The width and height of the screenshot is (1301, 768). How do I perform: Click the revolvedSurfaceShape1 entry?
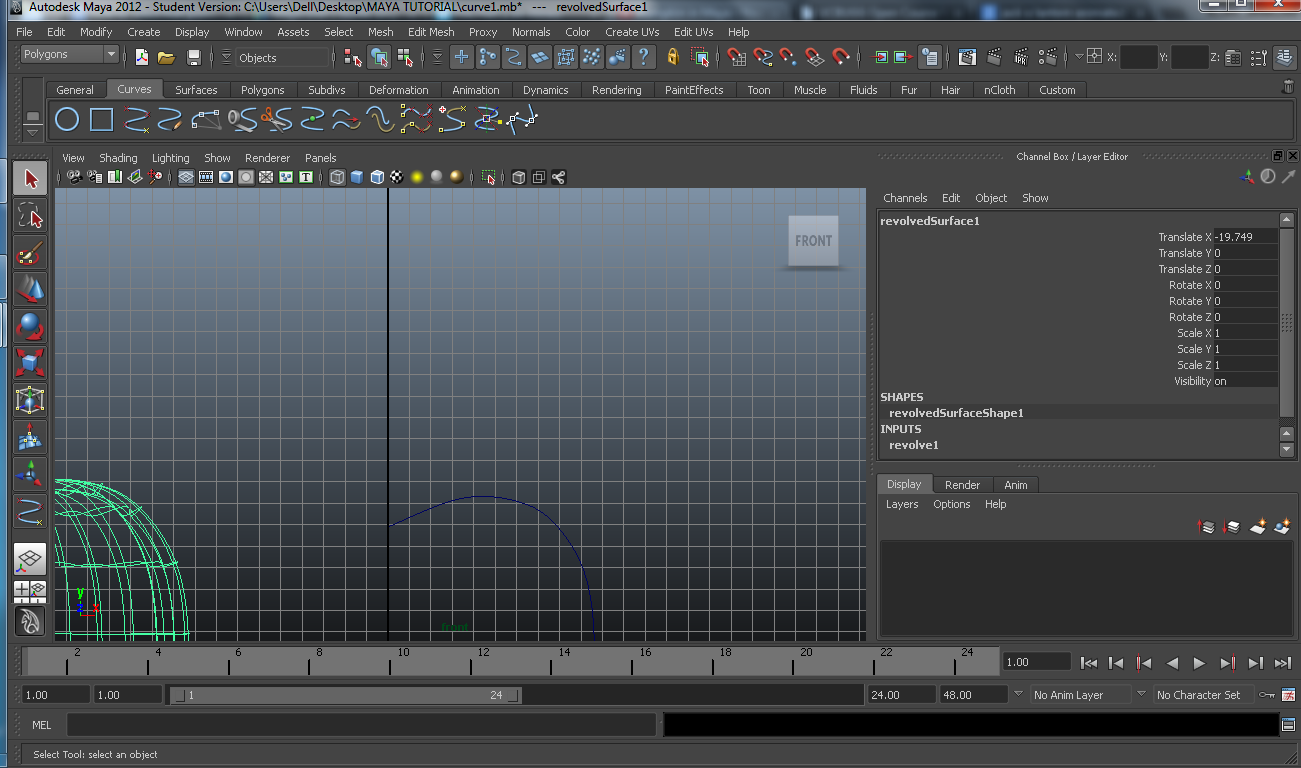tap(956, 413)
